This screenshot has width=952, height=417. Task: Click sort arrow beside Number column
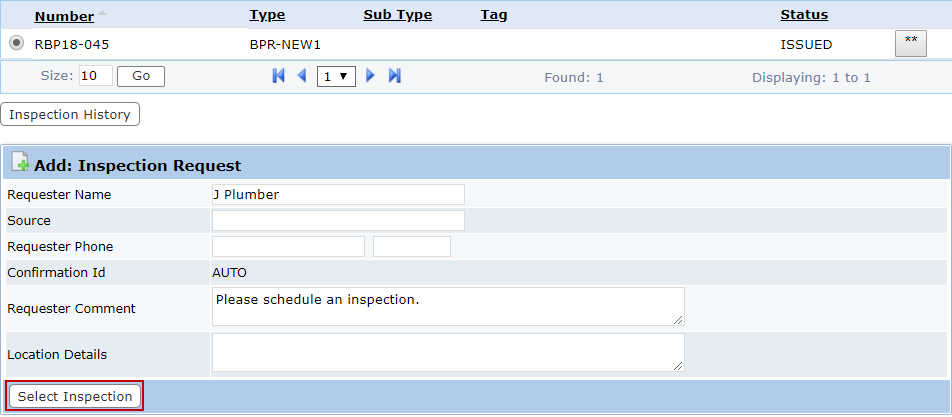point(102,13)
